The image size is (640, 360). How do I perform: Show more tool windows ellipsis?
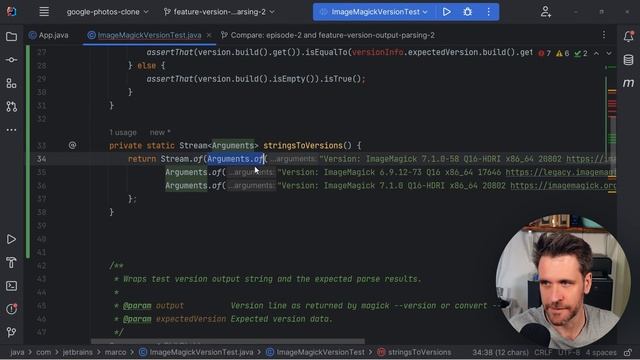point(11,130)
